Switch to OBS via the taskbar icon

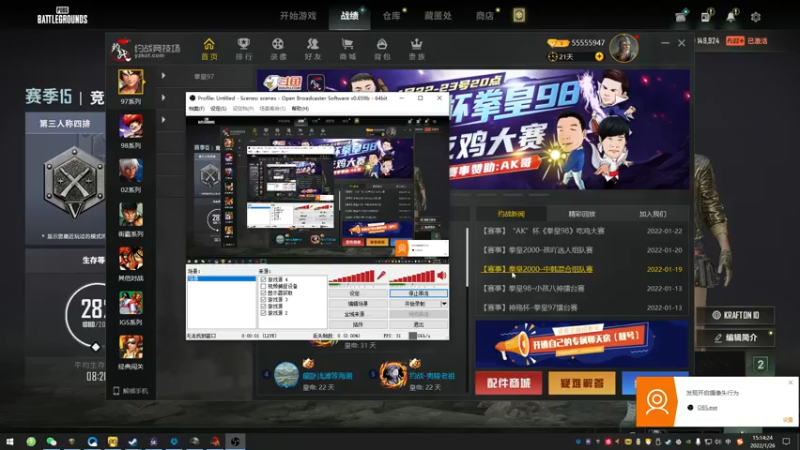235,441
